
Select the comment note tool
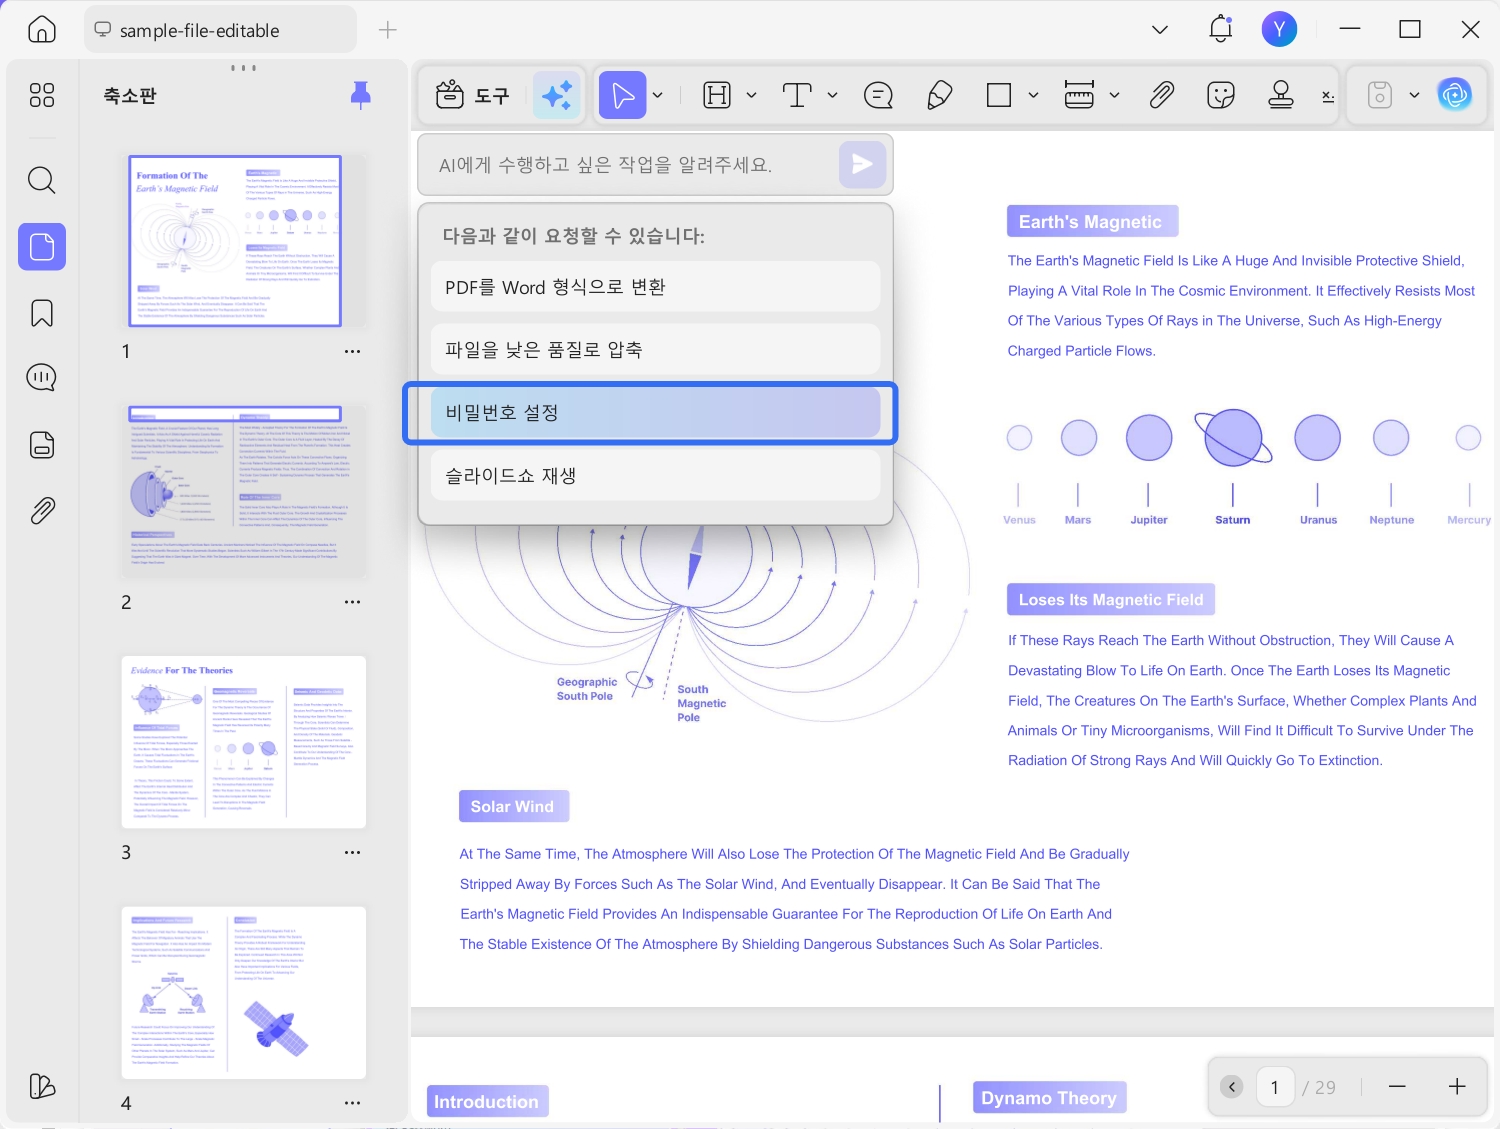[x=878, y=95]
